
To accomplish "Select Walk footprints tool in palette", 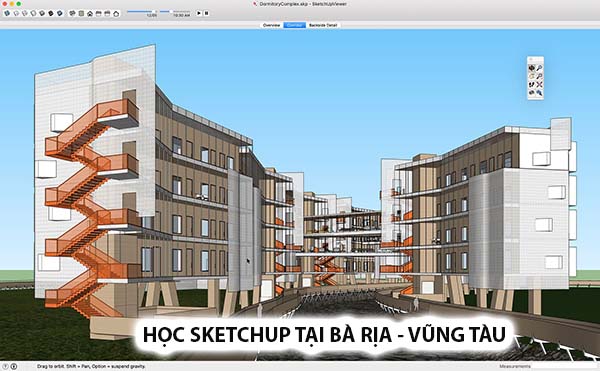I will click(532, 85).
